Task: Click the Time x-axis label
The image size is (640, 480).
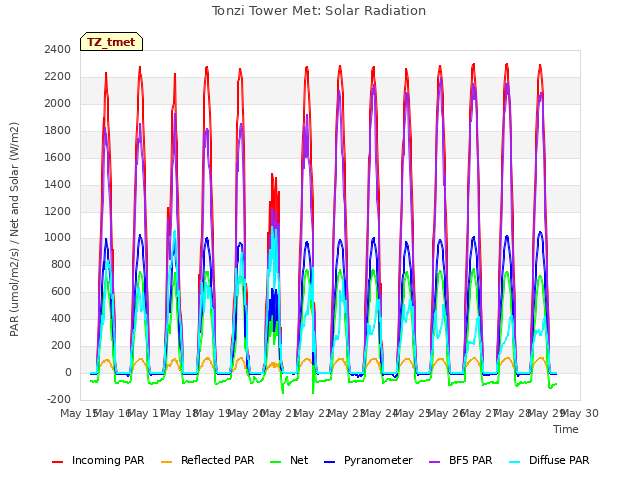Action: (x=566, y=429)
